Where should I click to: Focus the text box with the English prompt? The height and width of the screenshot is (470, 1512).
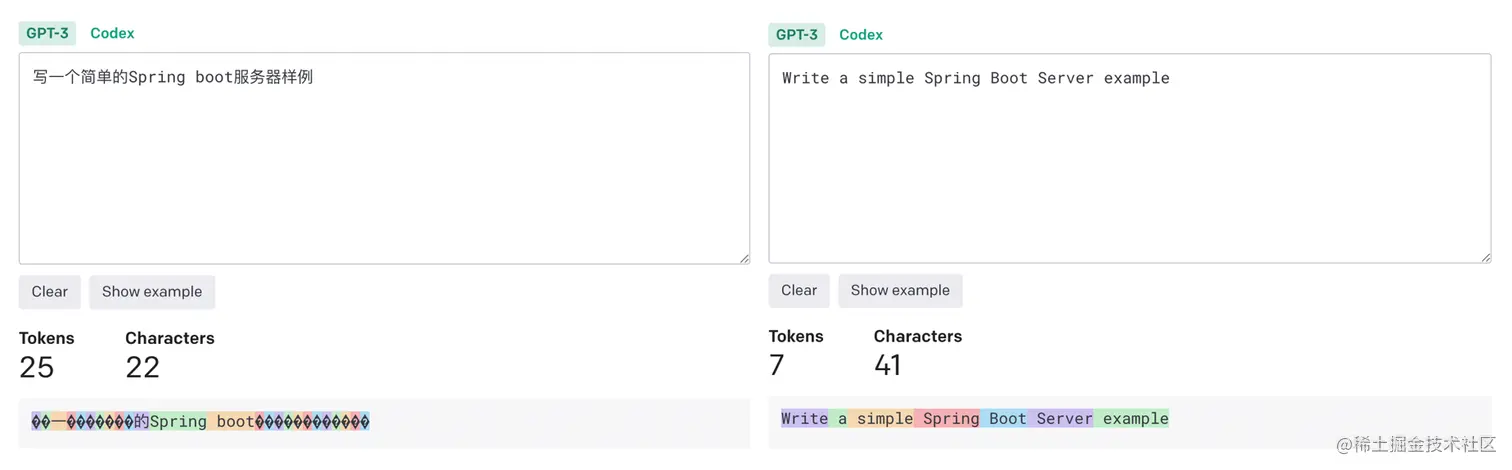tap(1129, 158)
